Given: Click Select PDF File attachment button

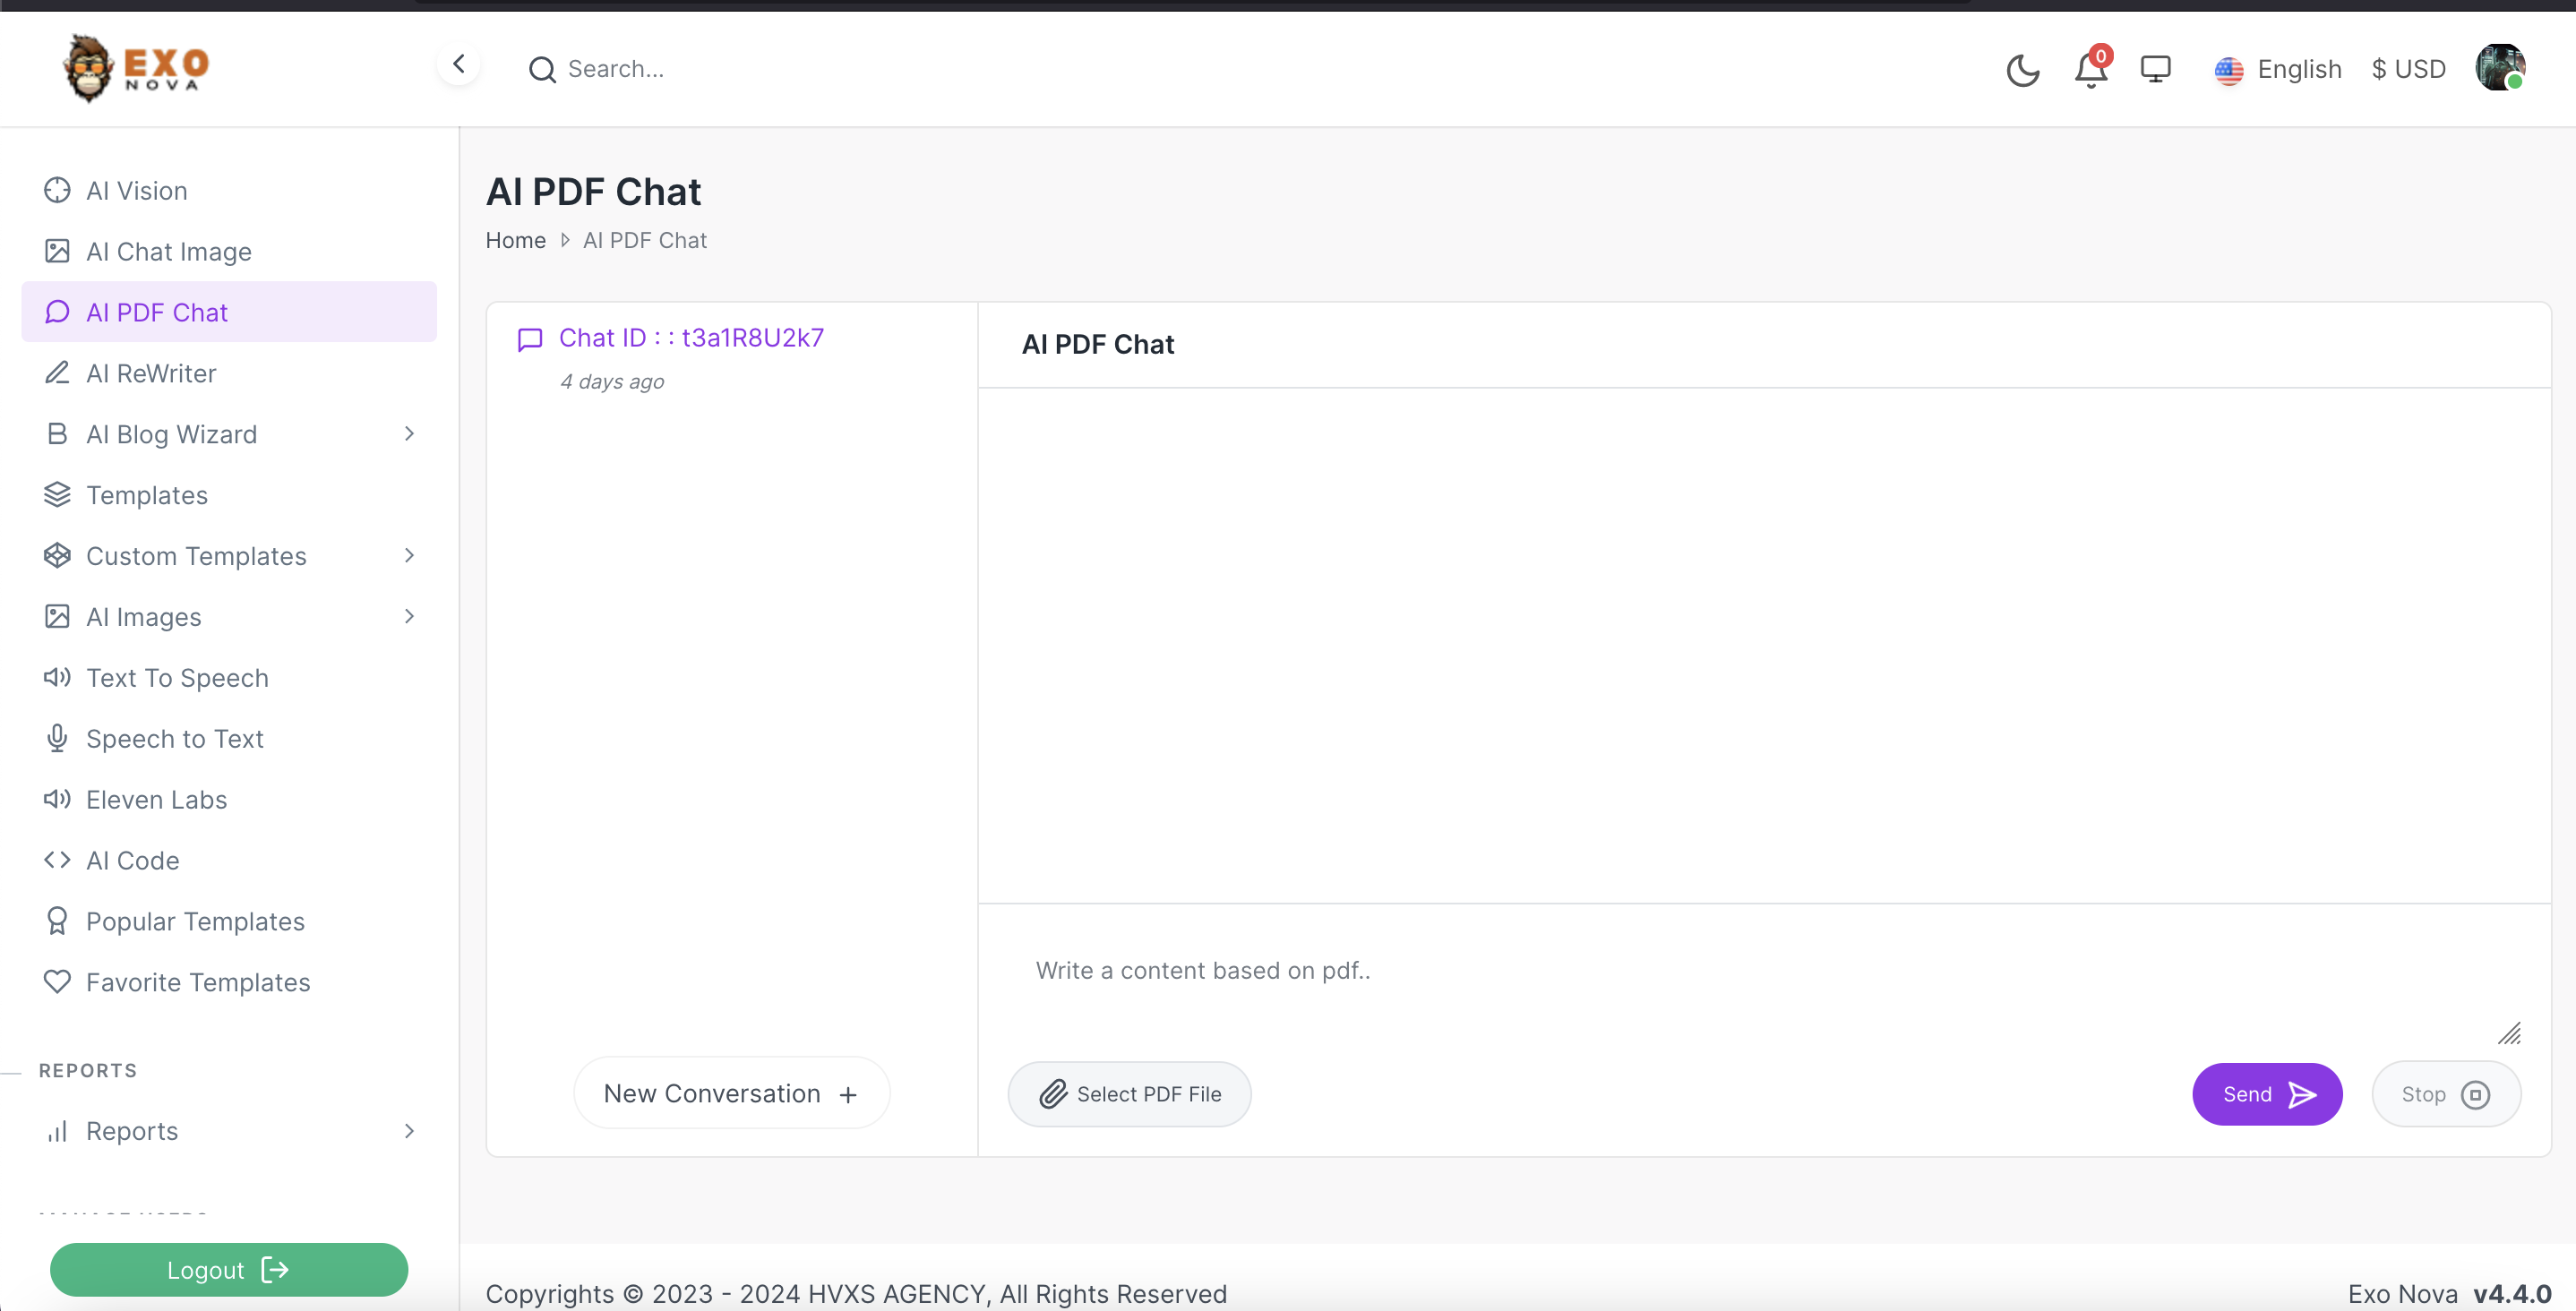Looking at the screenshot, I should 1129,1094.
